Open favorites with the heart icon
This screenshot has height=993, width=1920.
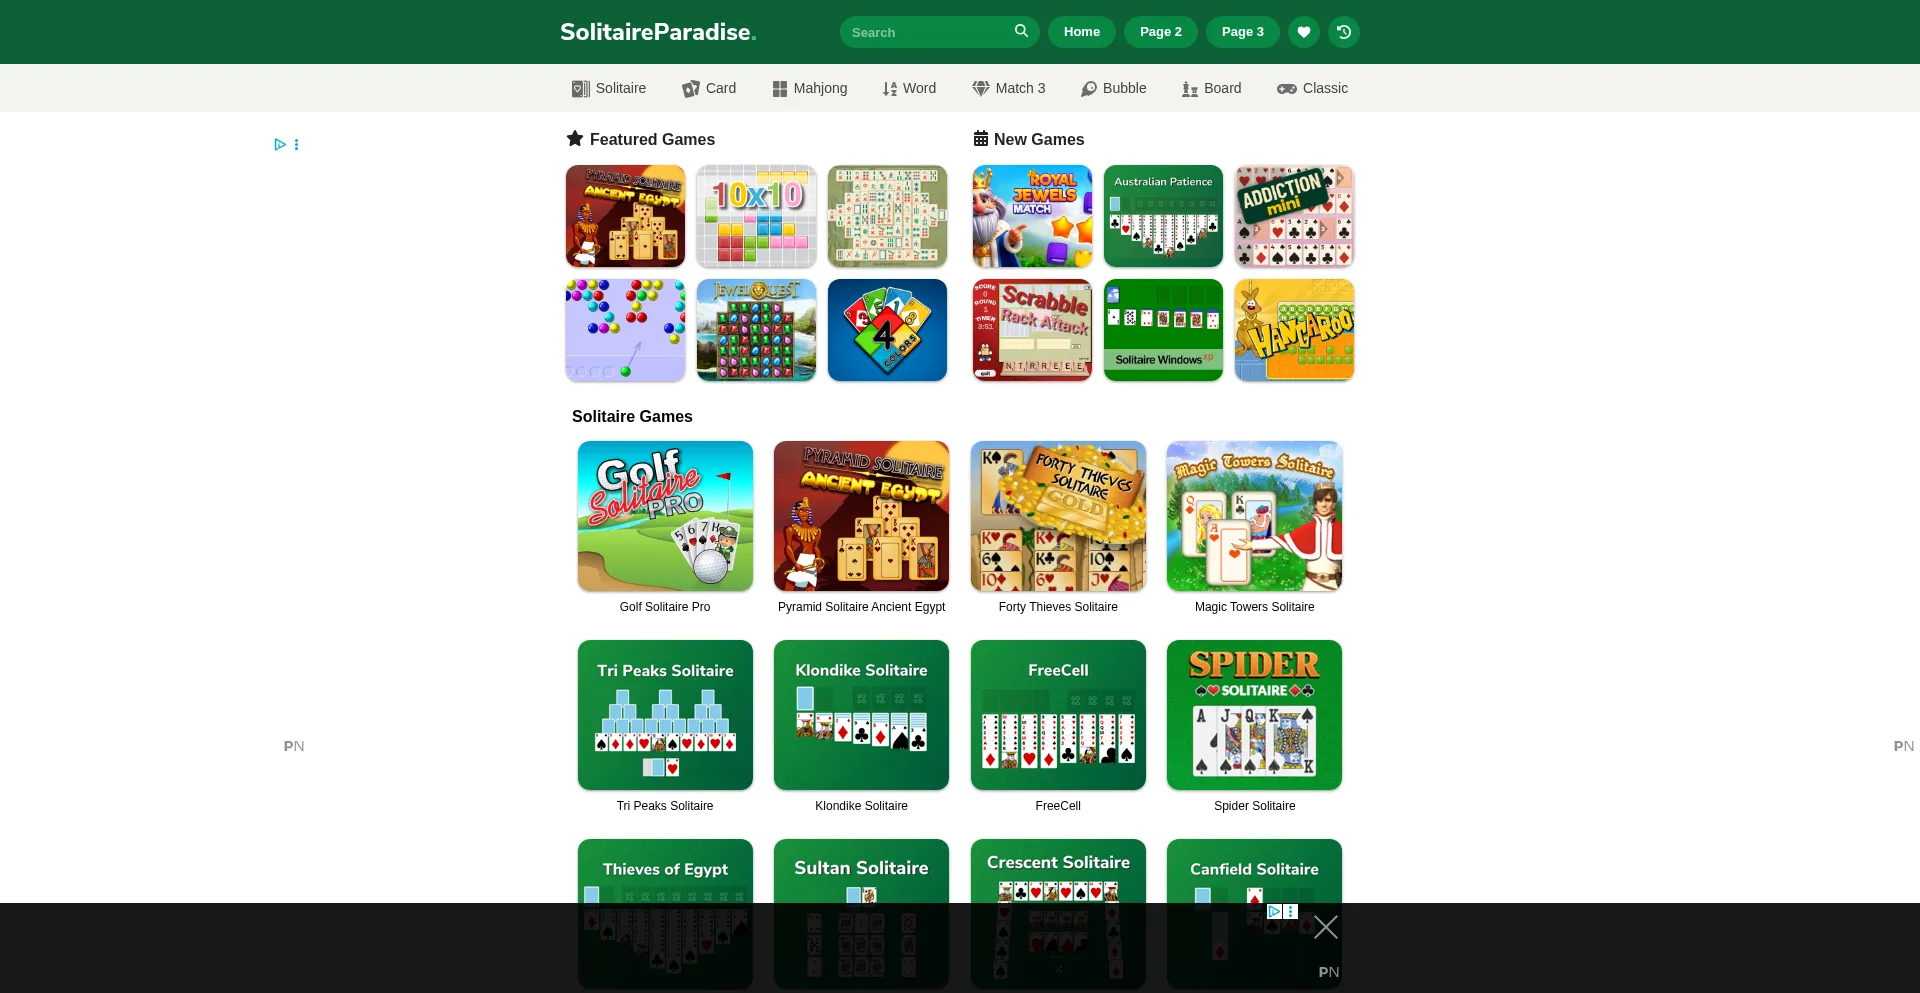1304,32
